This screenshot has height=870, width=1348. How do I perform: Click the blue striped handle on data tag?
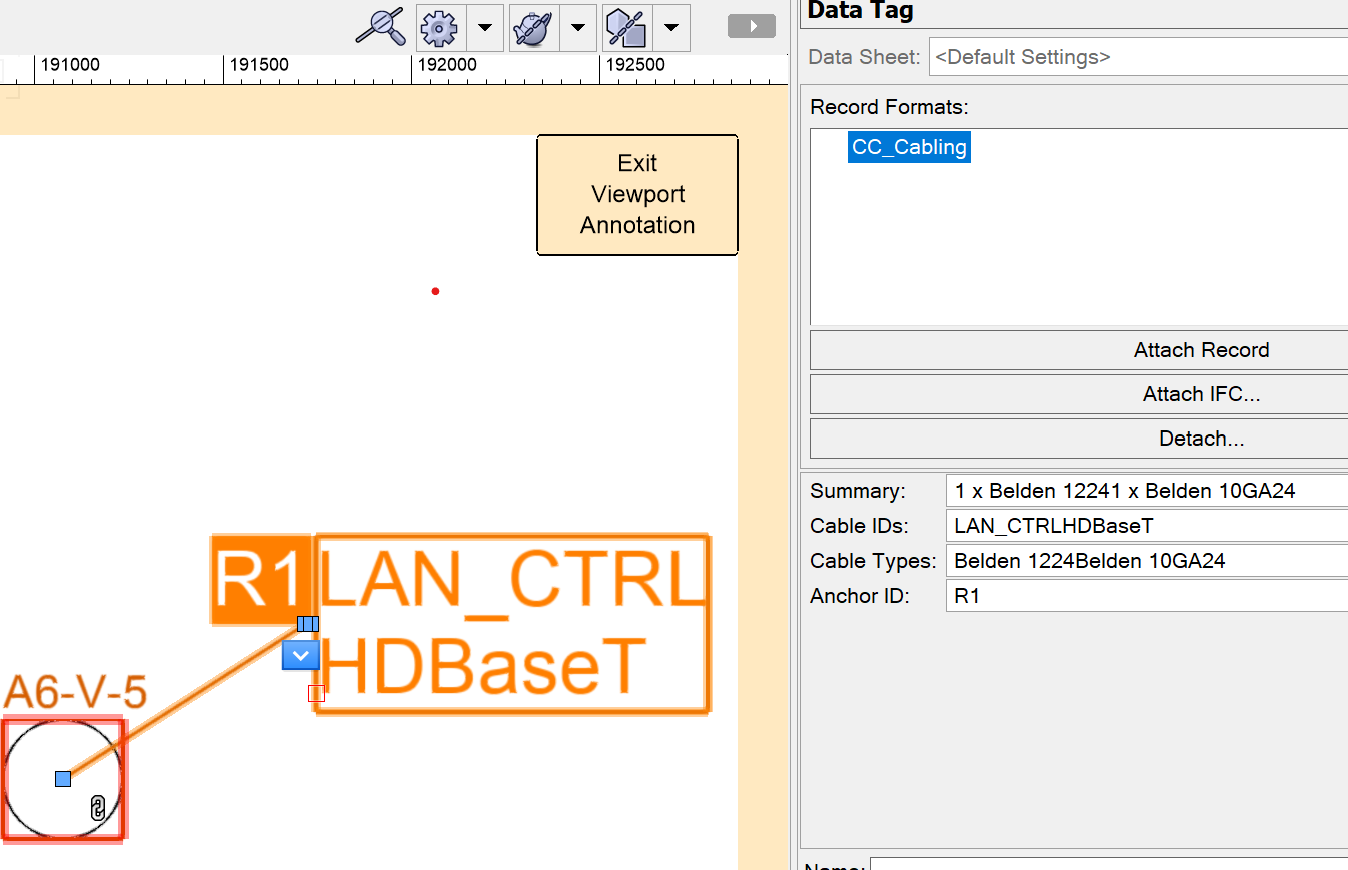[x=308, y=624]
